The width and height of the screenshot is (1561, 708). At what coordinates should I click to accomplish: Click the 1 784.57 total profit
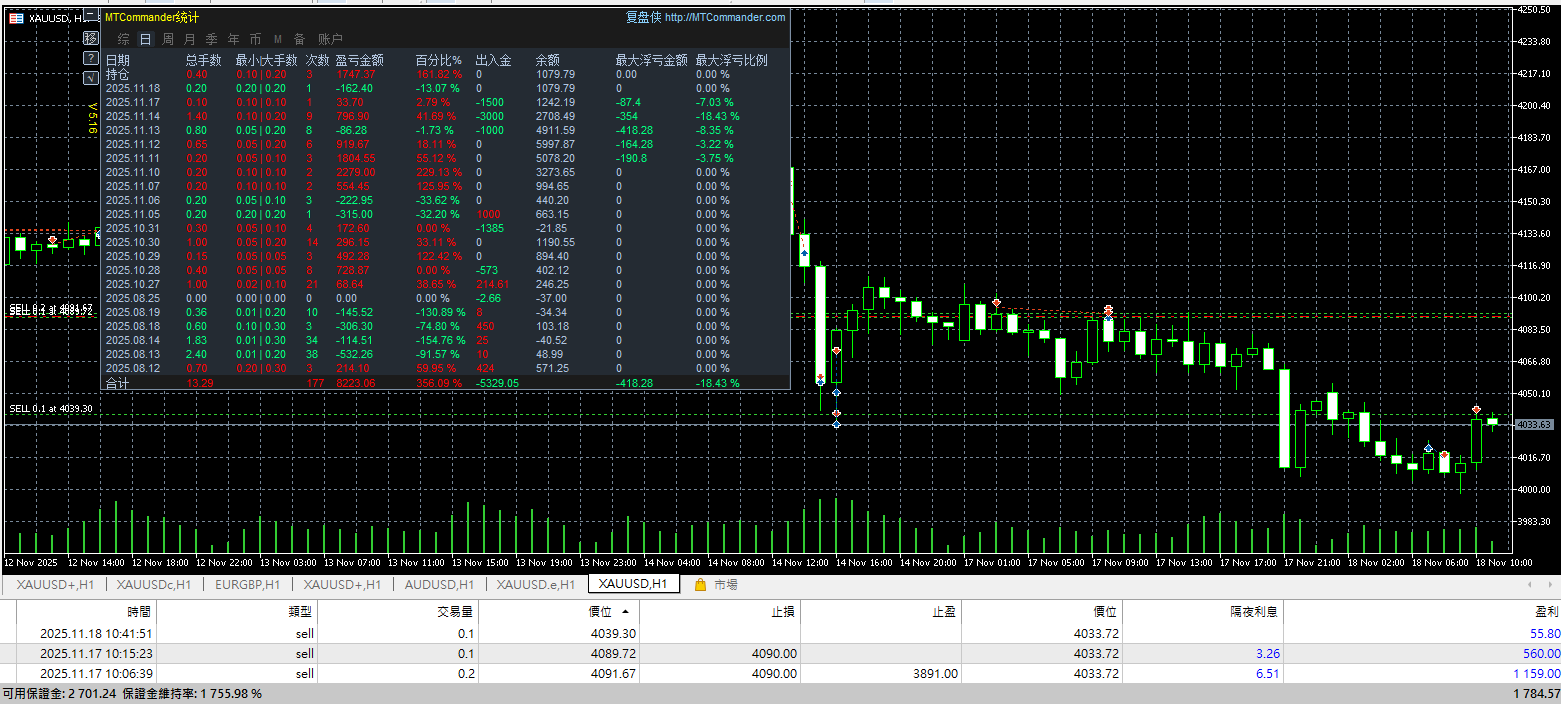click(x=1536, y=693)
